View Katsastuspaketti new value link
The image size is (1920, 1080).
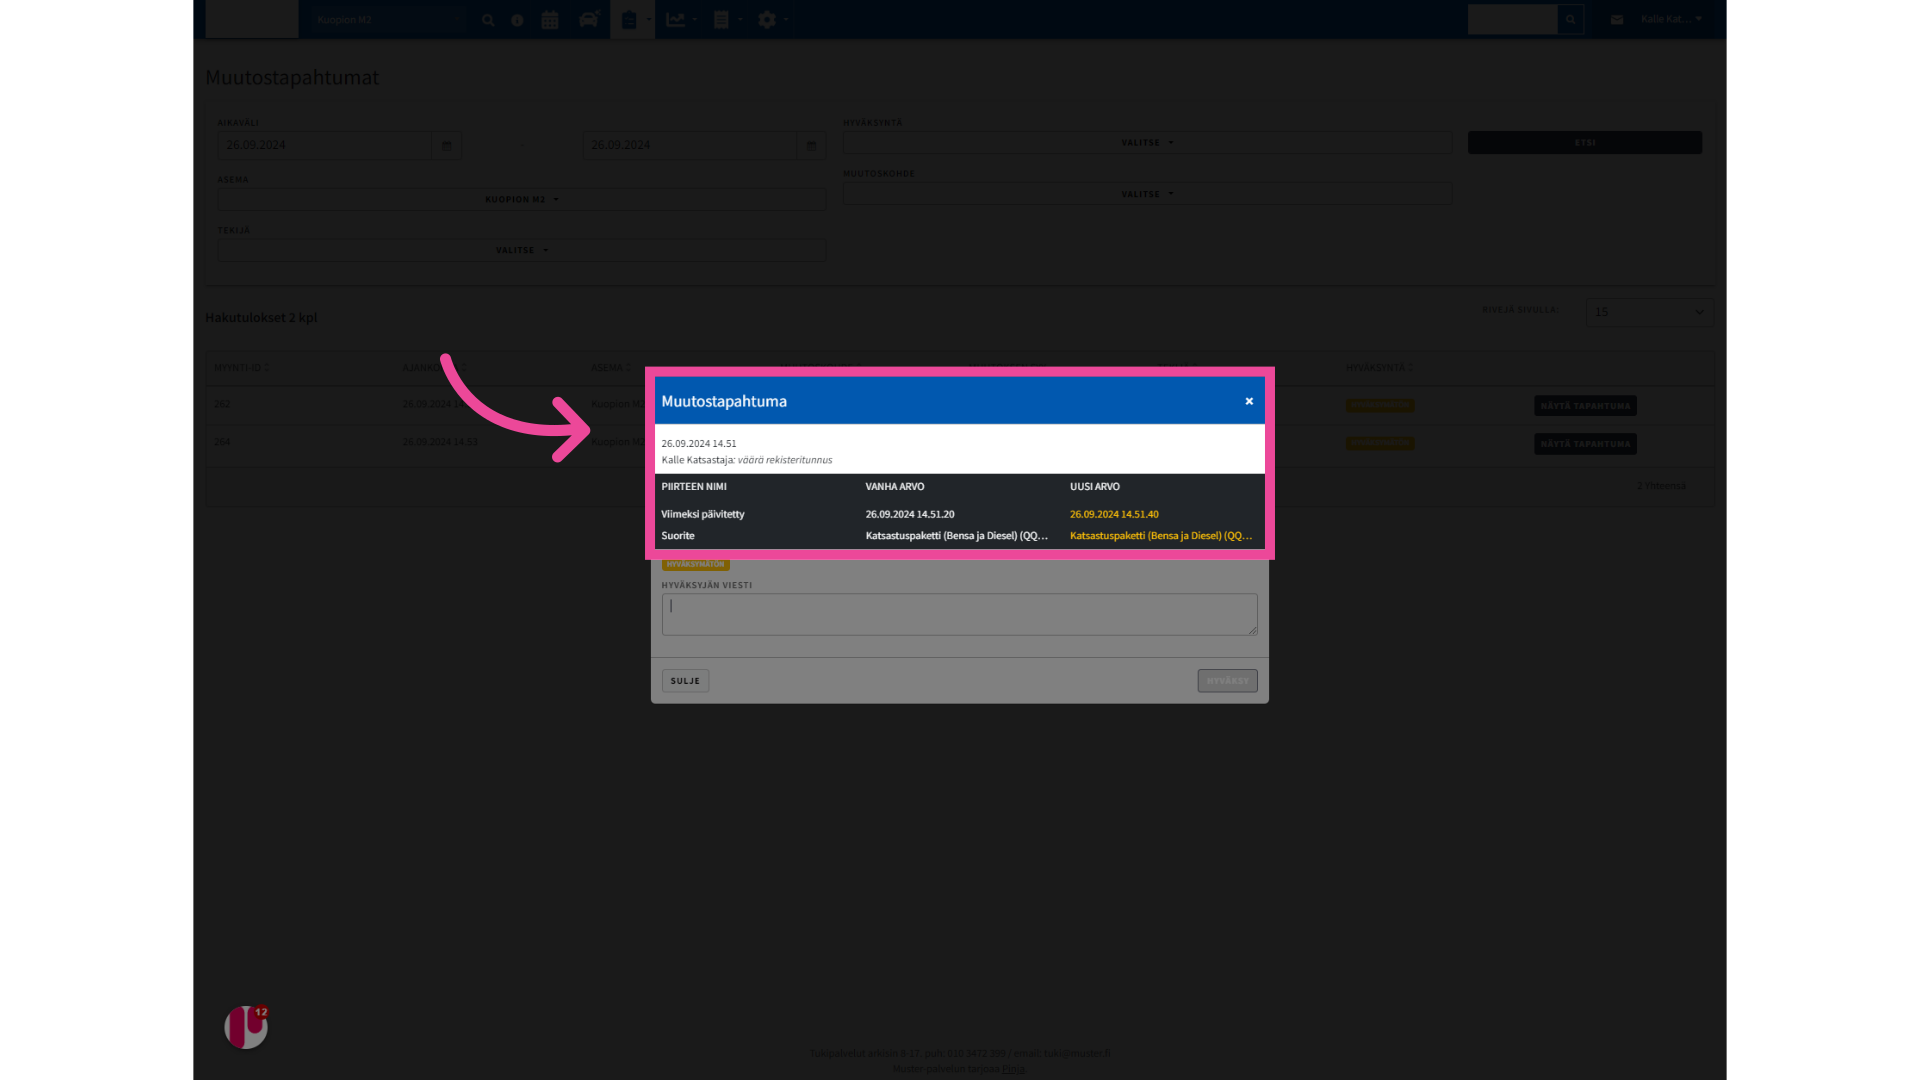coord(1160,535)
